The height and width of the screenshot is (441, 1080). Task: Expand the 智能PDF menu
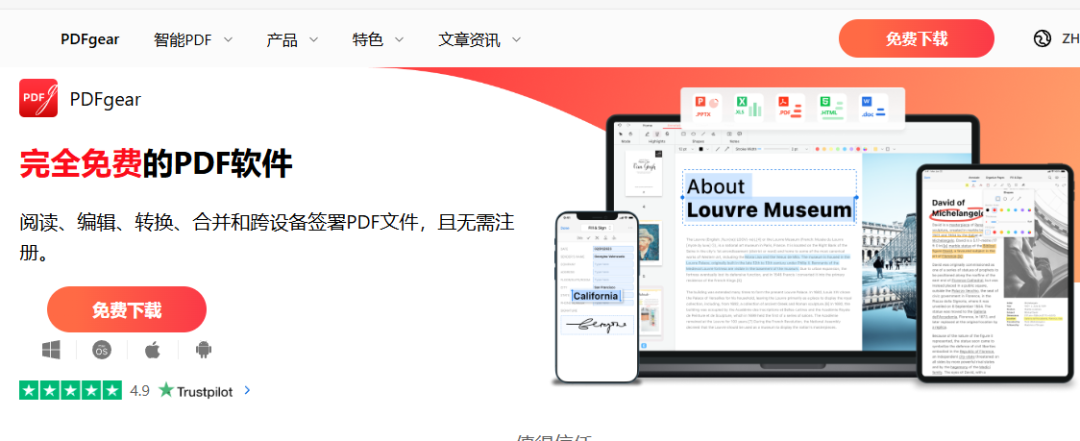pos(193,40)
